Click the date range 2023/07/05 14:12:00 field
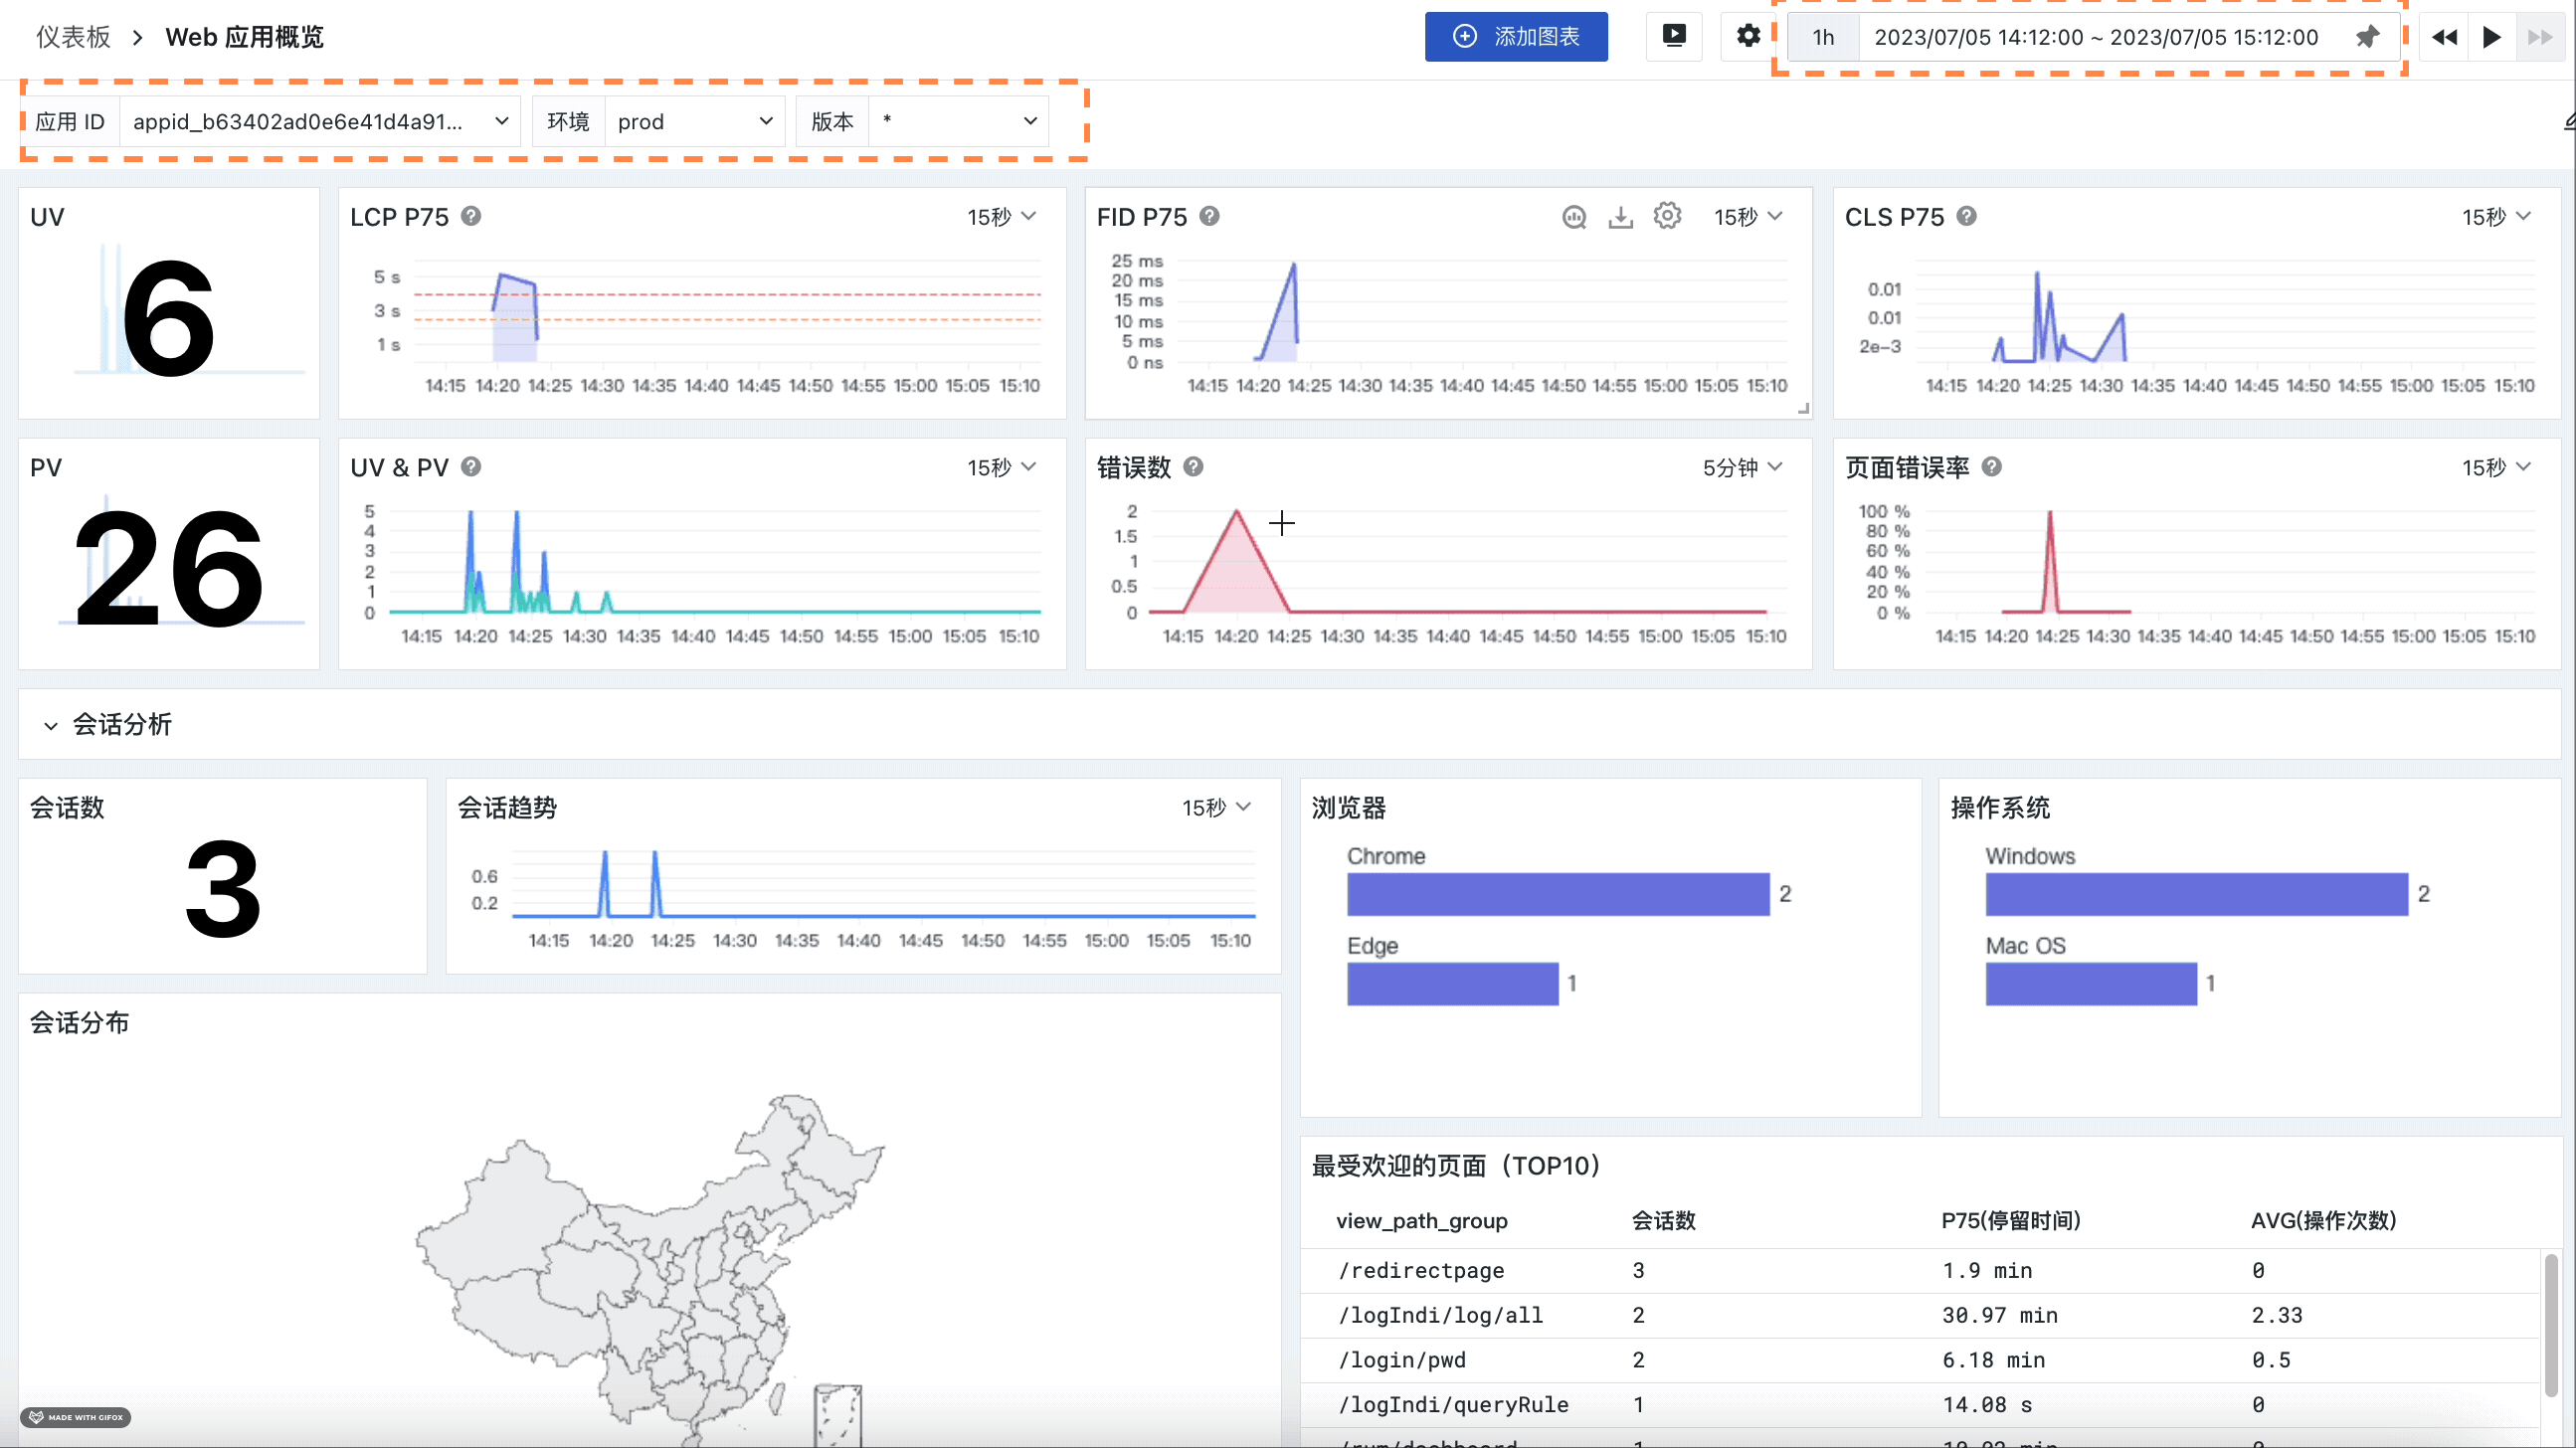Image resolution: width=2576 pixels, height=1448 pixels. coord(2096,37)
